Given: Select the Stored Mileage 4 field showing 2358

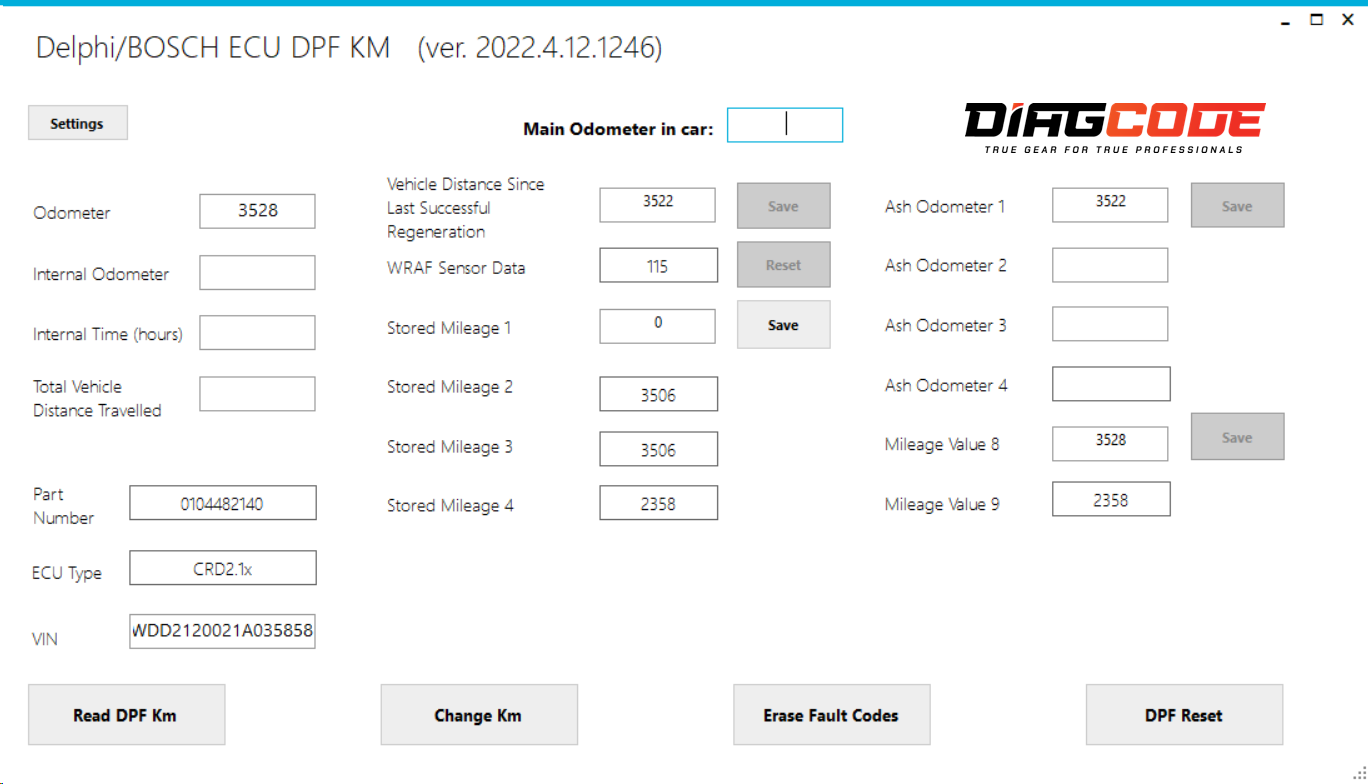Looking at the screenshot, I should (658, 502).
